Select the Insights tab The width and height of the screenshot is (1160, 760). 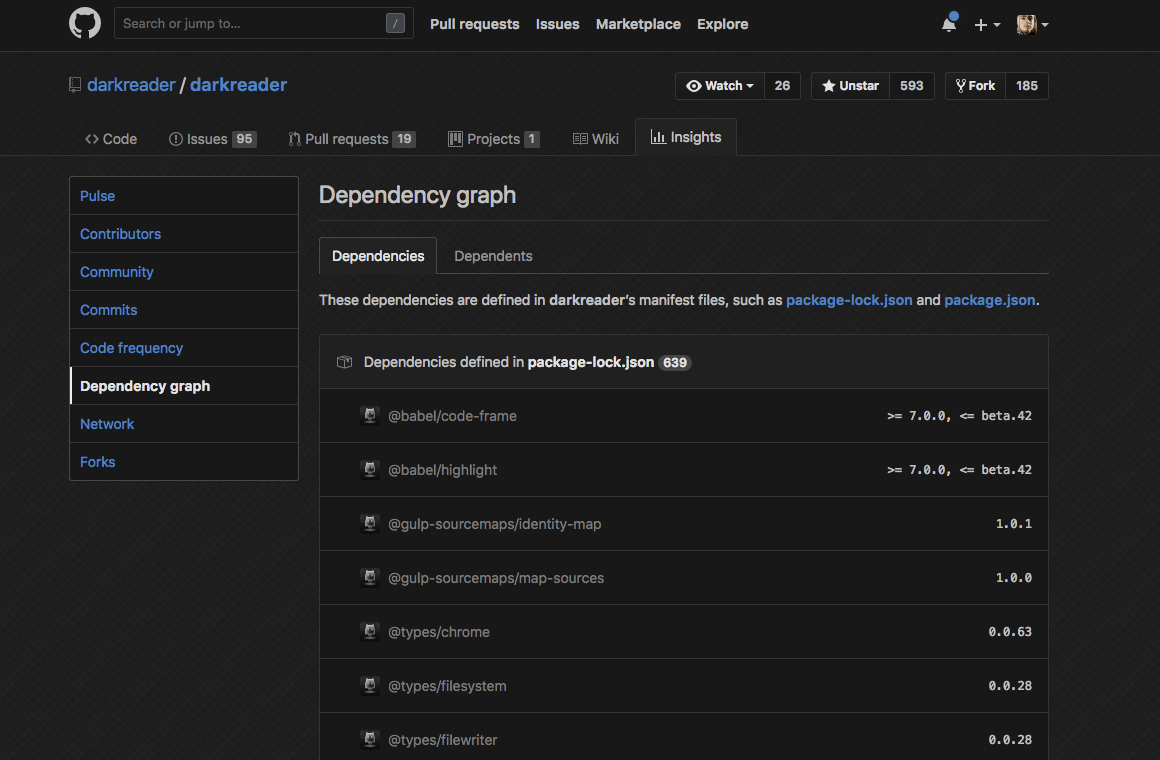686,137
